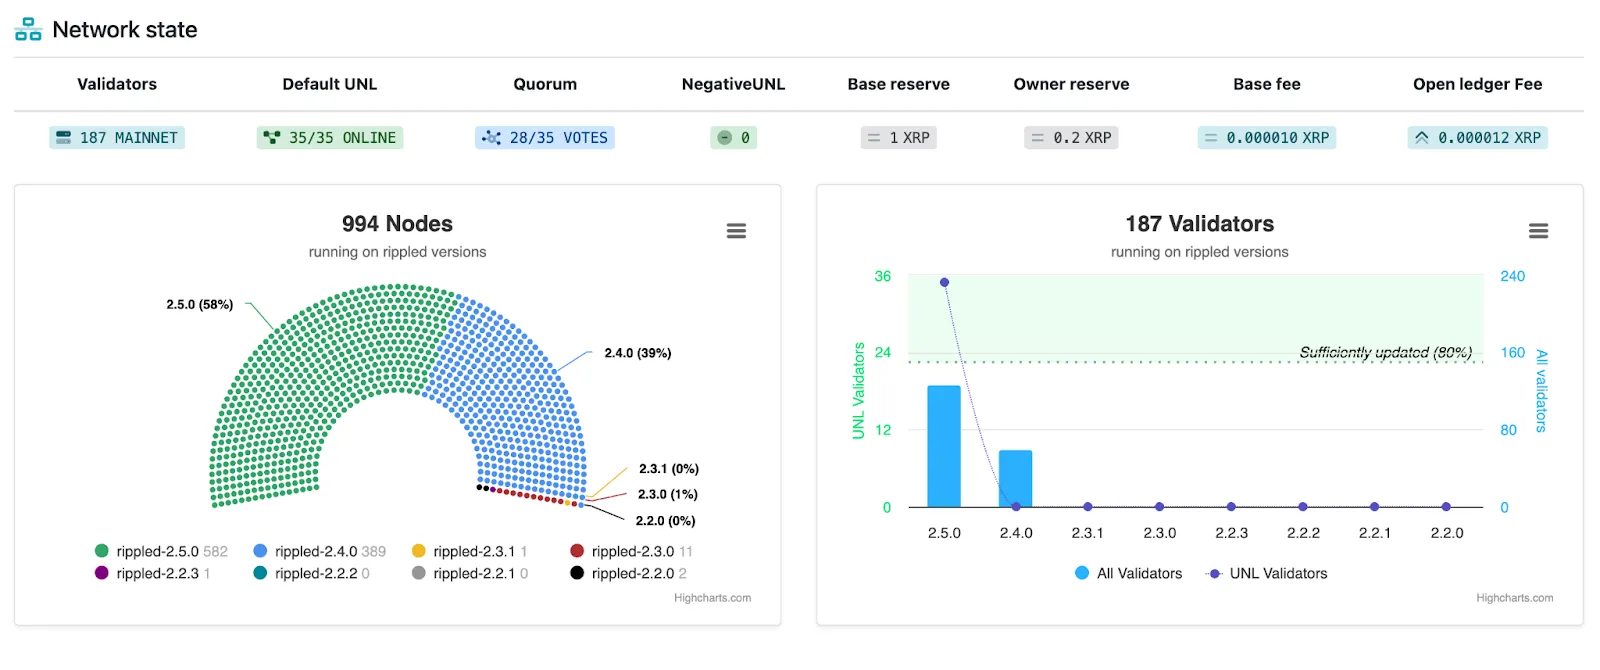Viewport: 1600px width, 670px height.
Task: Toggle rippled-2.2.1 legend series
Action: tap(470, 573)
